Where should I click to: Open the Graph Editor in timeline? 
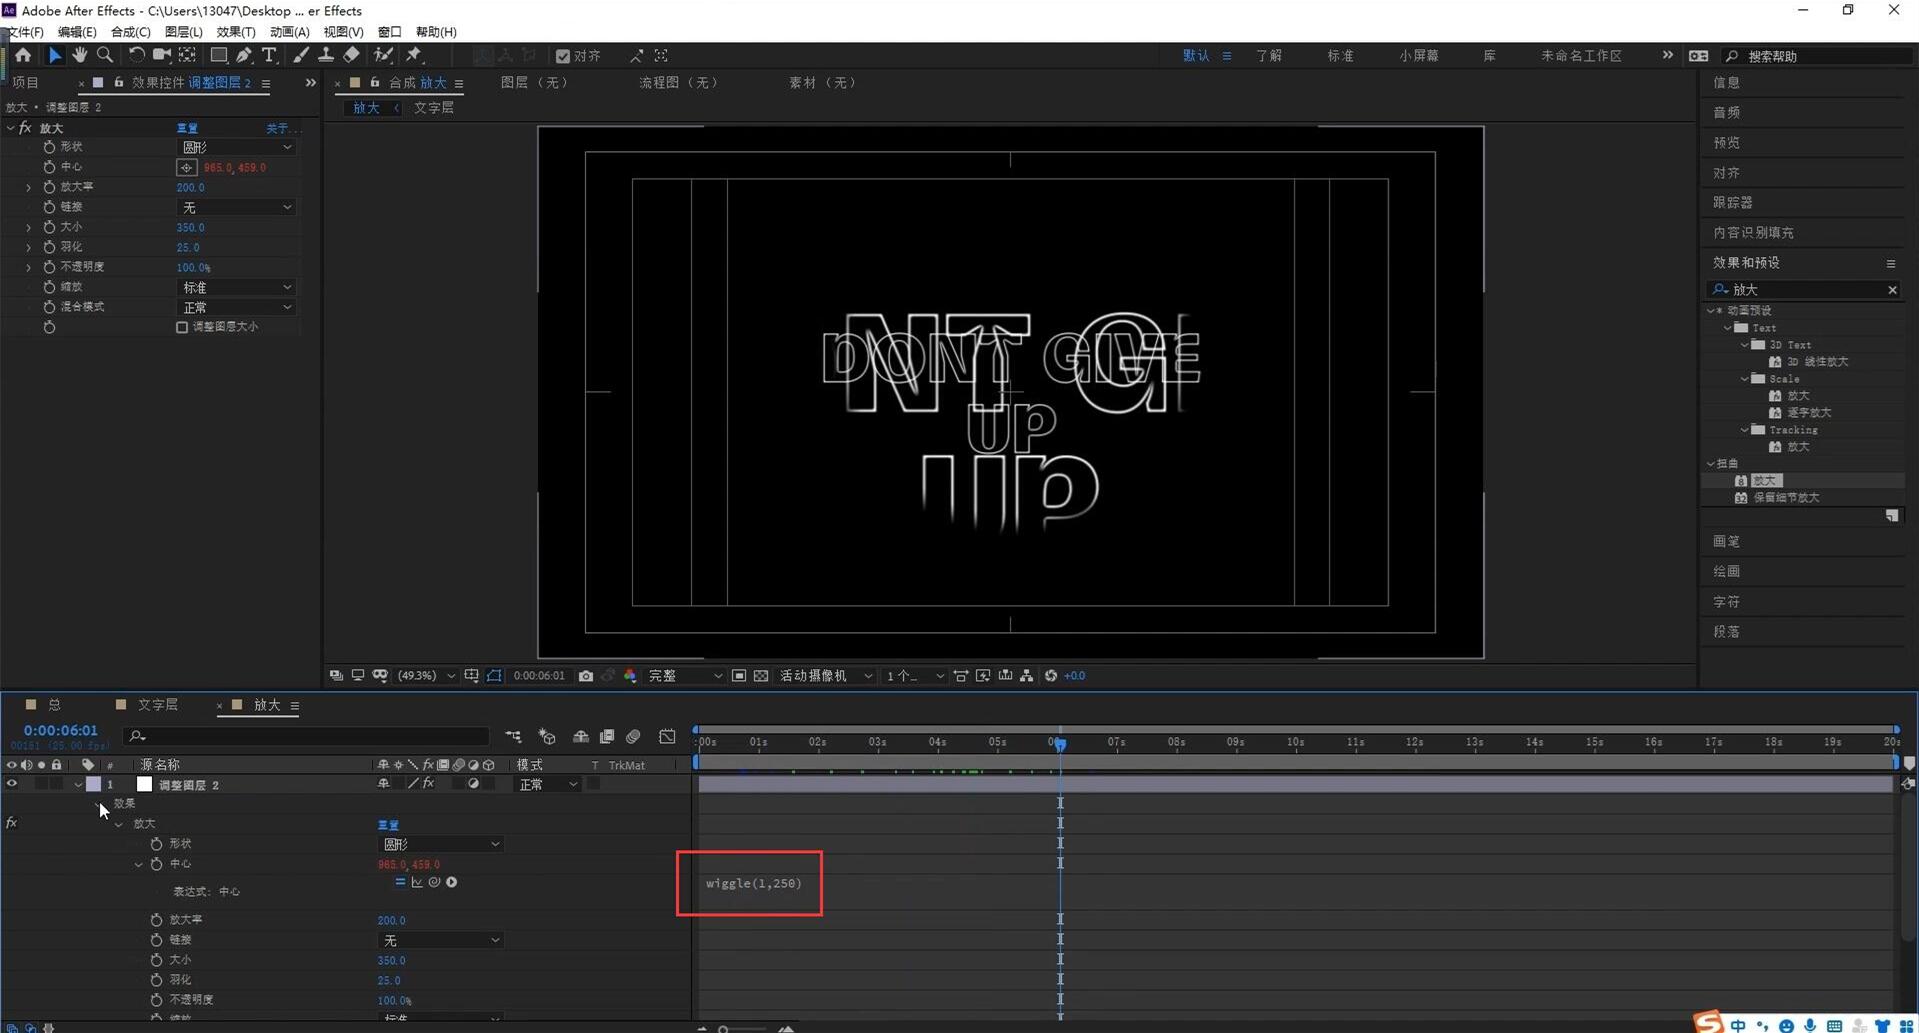coord(667,737)
